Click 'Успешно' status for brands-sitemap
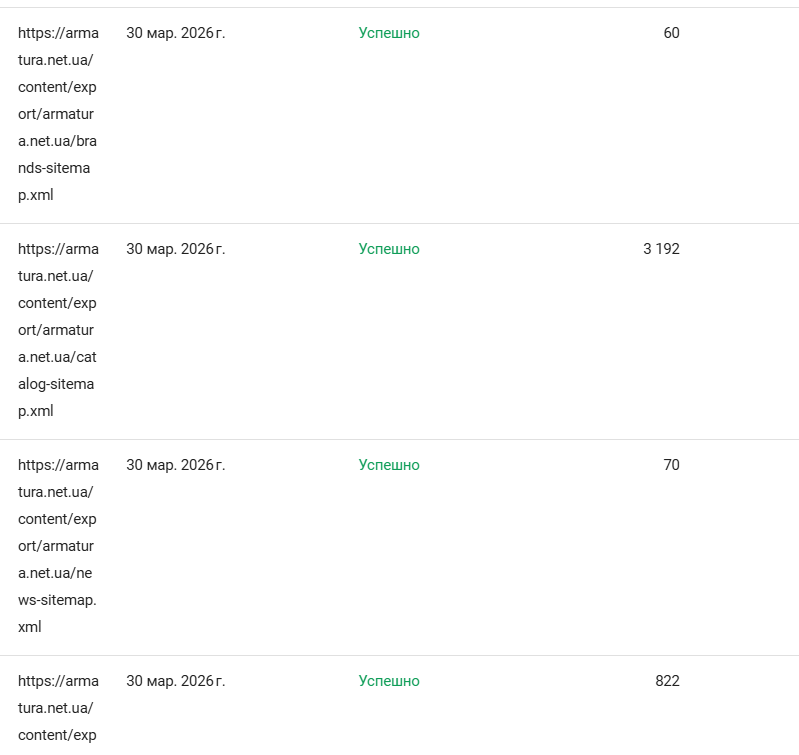 coord(389,33)
